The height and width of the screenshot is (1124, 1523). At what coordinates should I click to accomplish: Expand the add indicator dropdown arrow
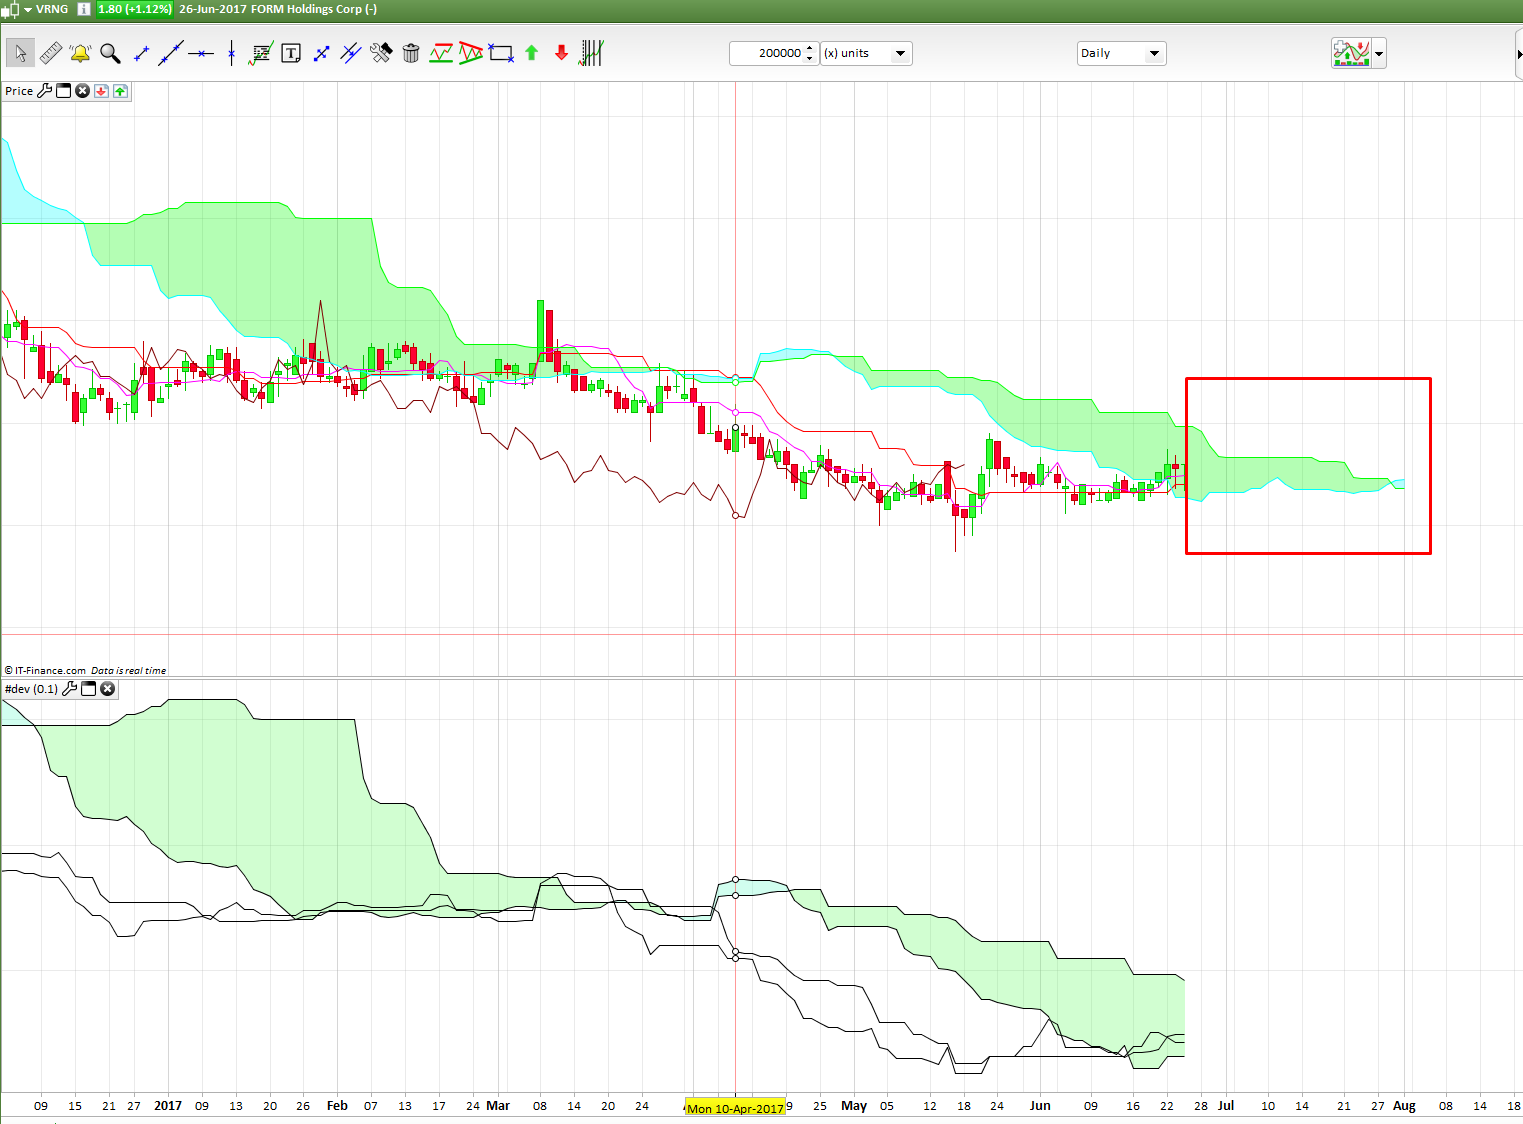click(x=1380, y=53)
